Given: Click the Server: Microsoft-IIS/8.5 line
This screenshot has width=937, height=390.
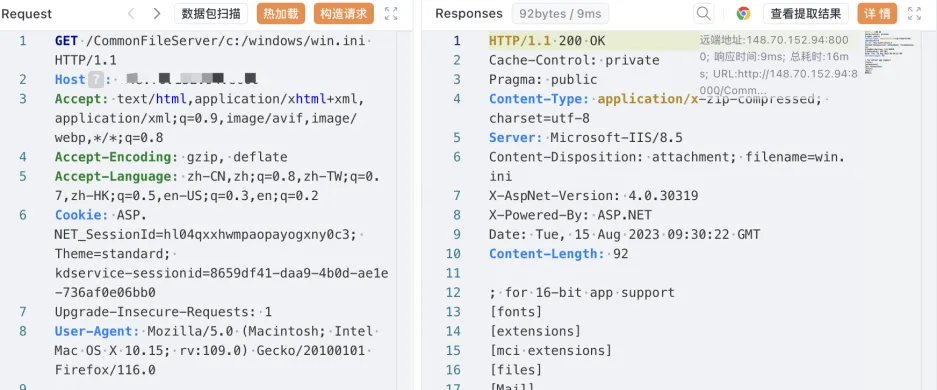Looking at the screenshot, I should [x=586, y=138].
